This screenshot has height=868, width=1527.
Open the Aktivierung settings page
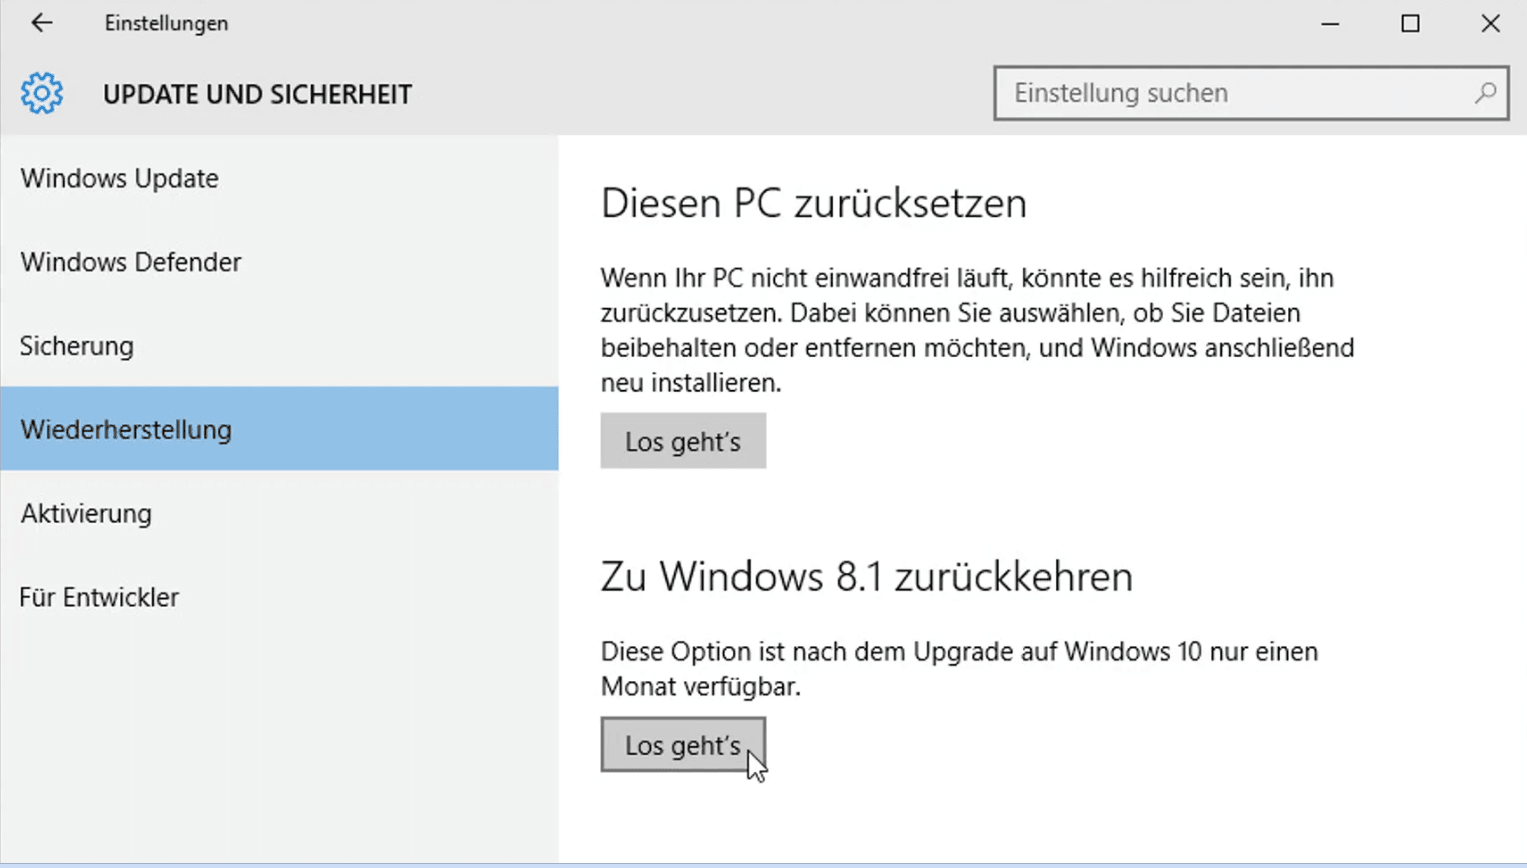click(x=86, y=514)
